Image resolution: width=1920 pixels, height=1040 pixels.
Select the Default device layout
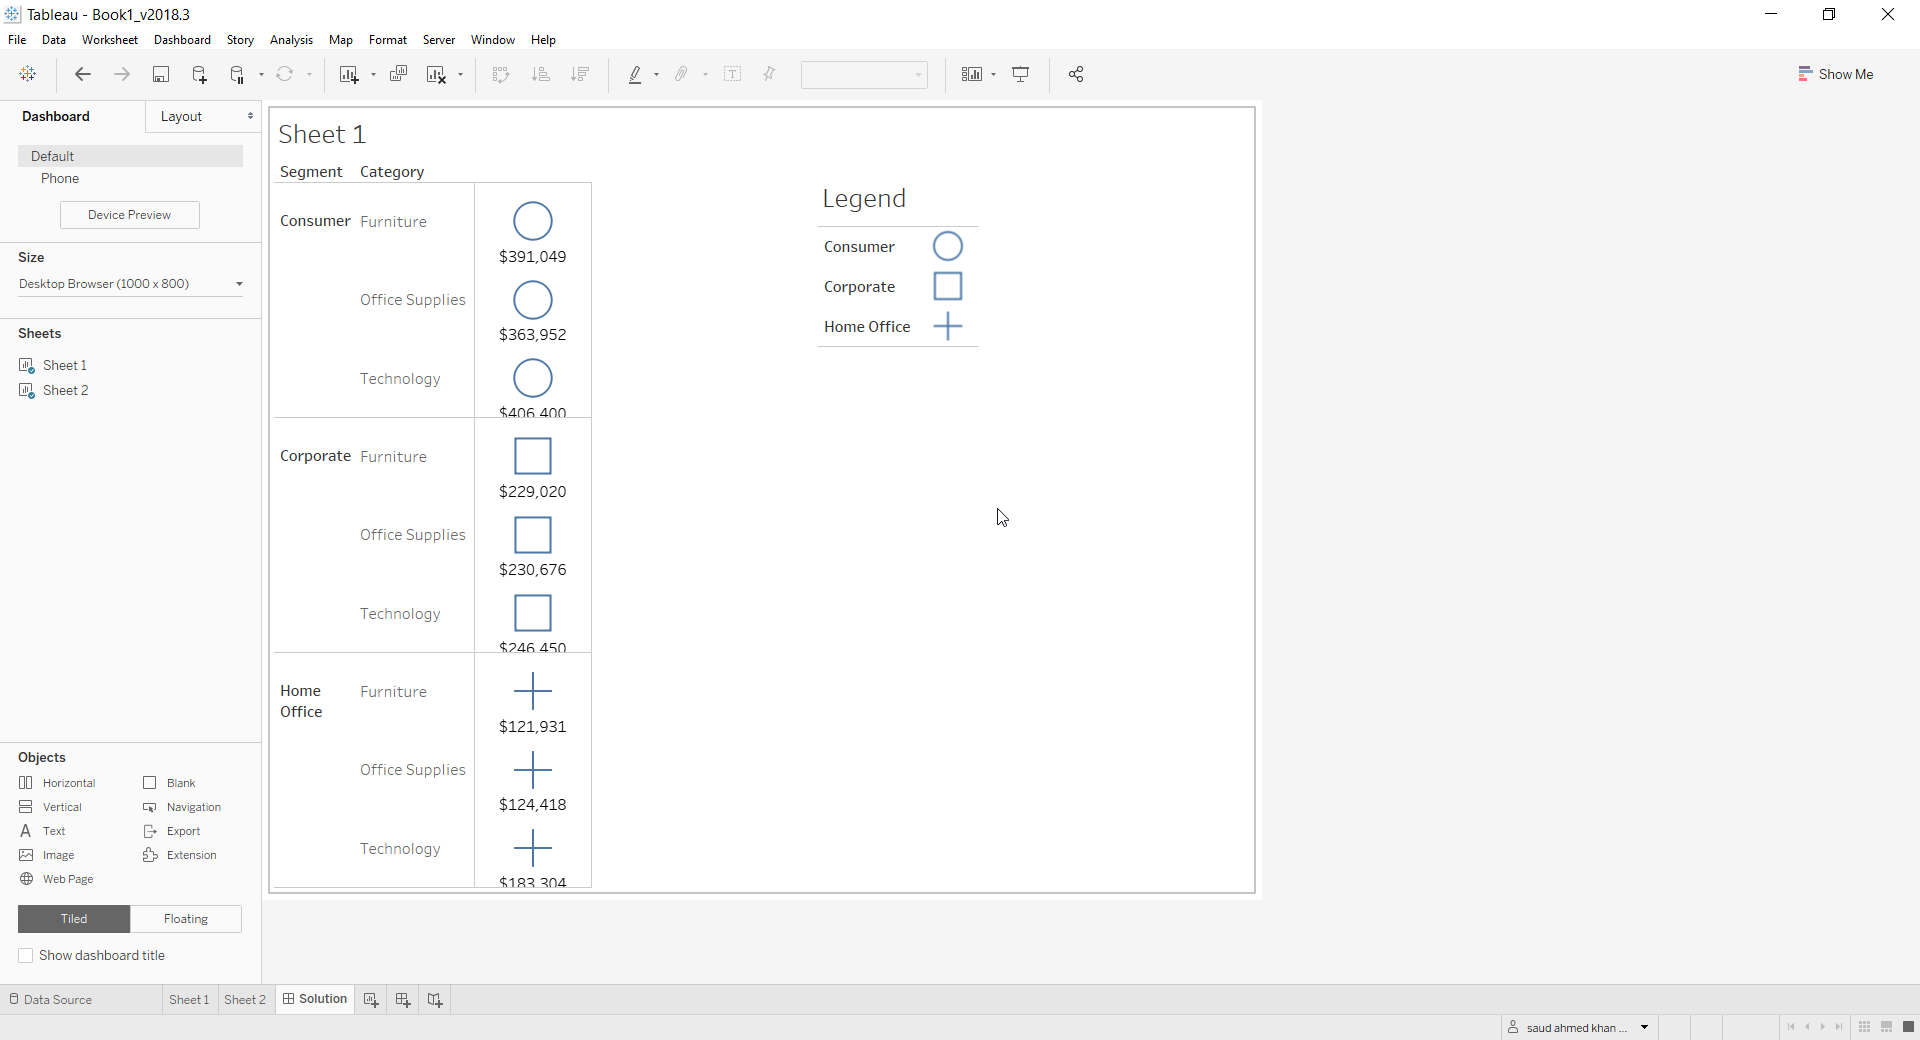point(130,156)
